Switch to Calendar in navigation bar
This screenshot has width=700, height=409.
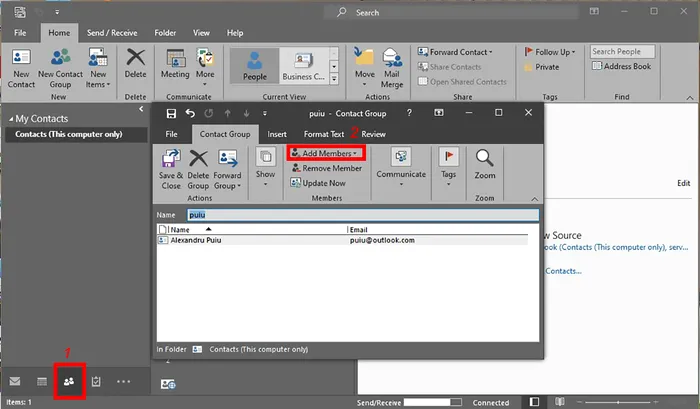tap(42, 381)
